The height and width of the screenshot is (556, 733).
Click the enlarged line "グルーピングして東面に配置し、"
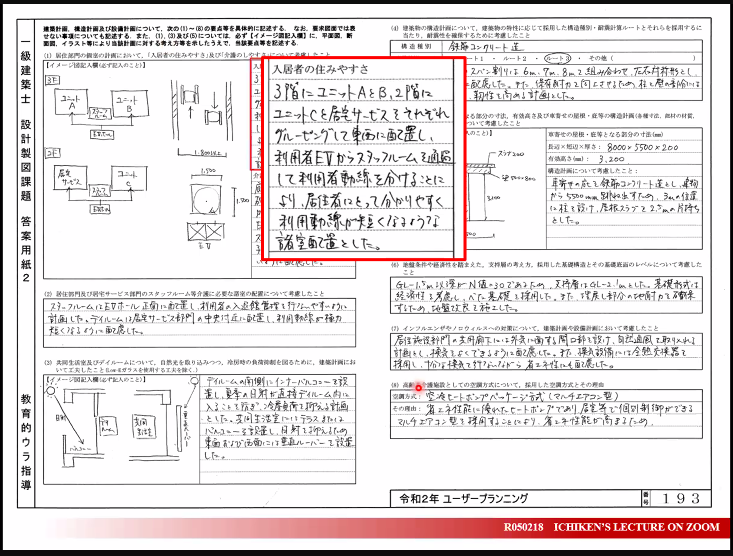(354, 135)
